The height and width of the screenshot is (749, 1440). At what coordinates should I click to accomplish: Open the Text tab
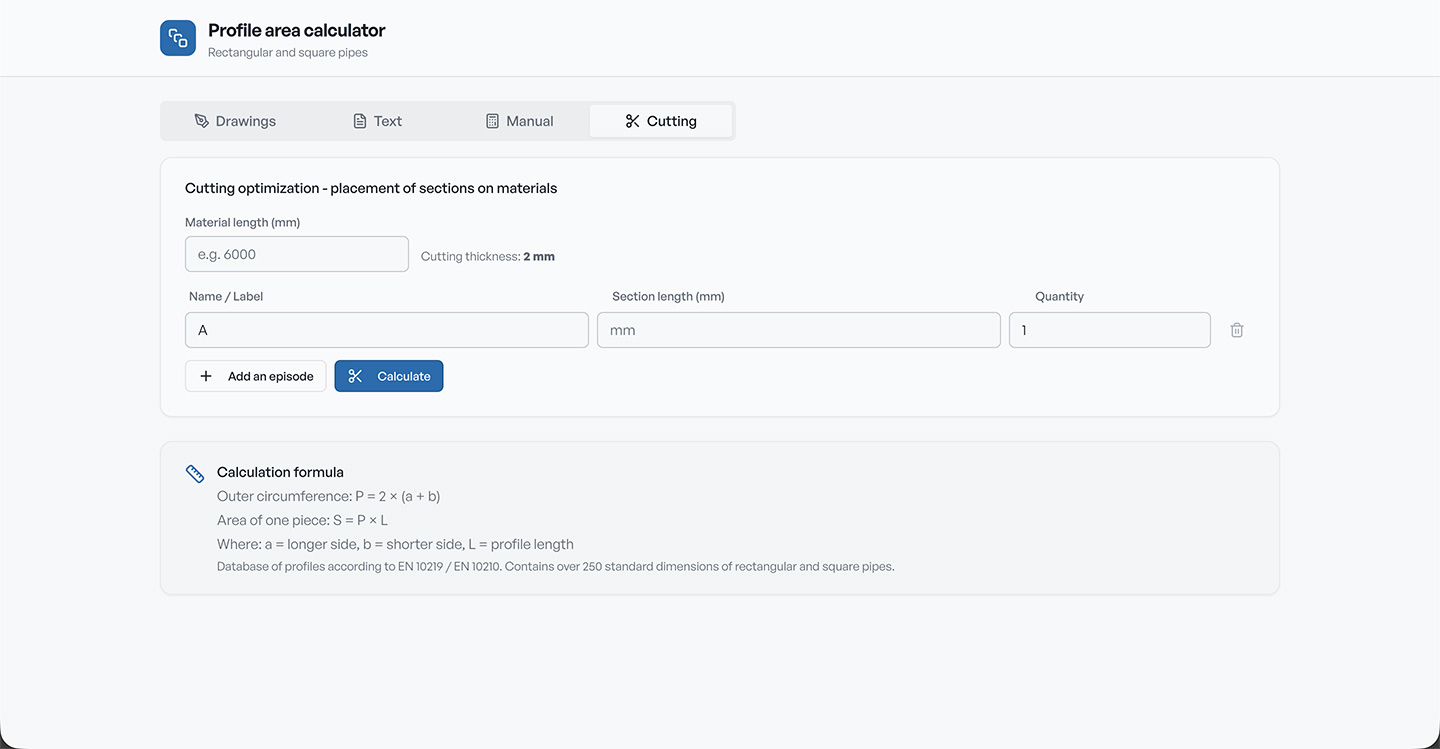377,121
